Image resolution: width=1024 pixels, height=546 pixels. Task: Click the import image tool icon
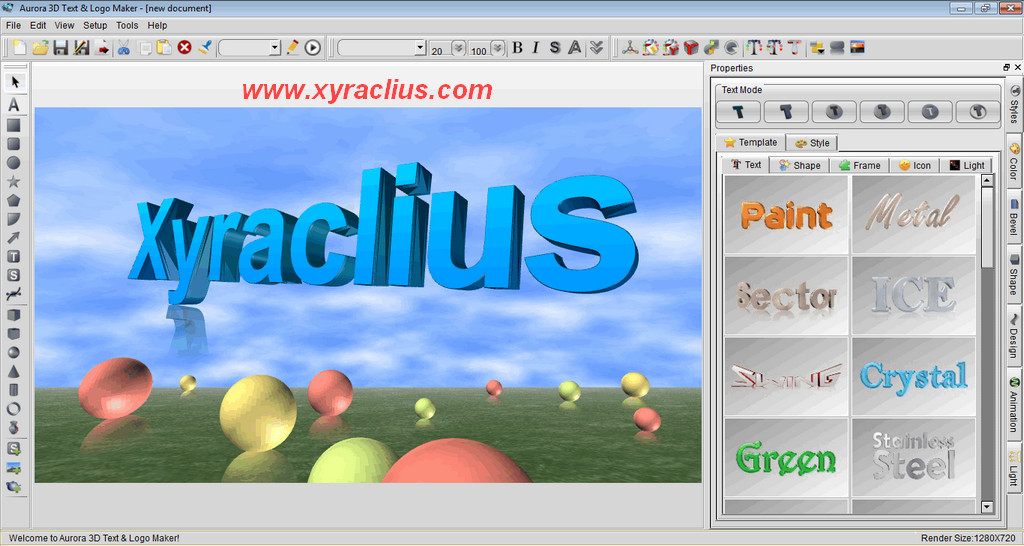pyautogui.click(x=14, y=468)
